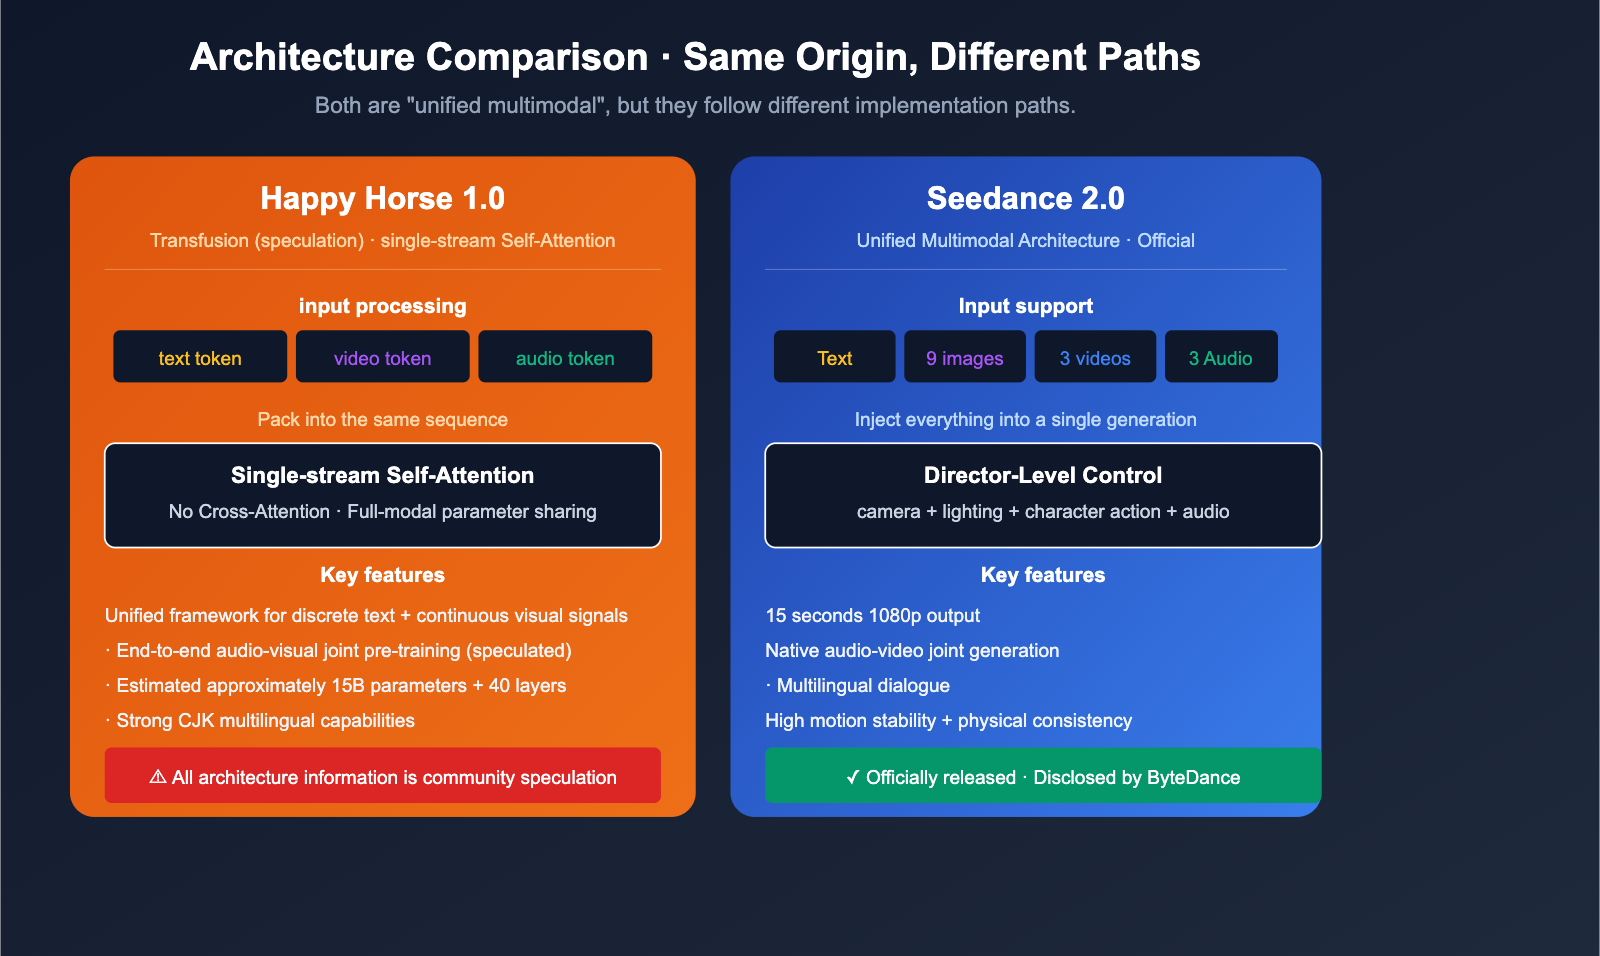Screen dimensions: 1600x956
Task: Click the Text input support badge
Action: tap(834, 356)
